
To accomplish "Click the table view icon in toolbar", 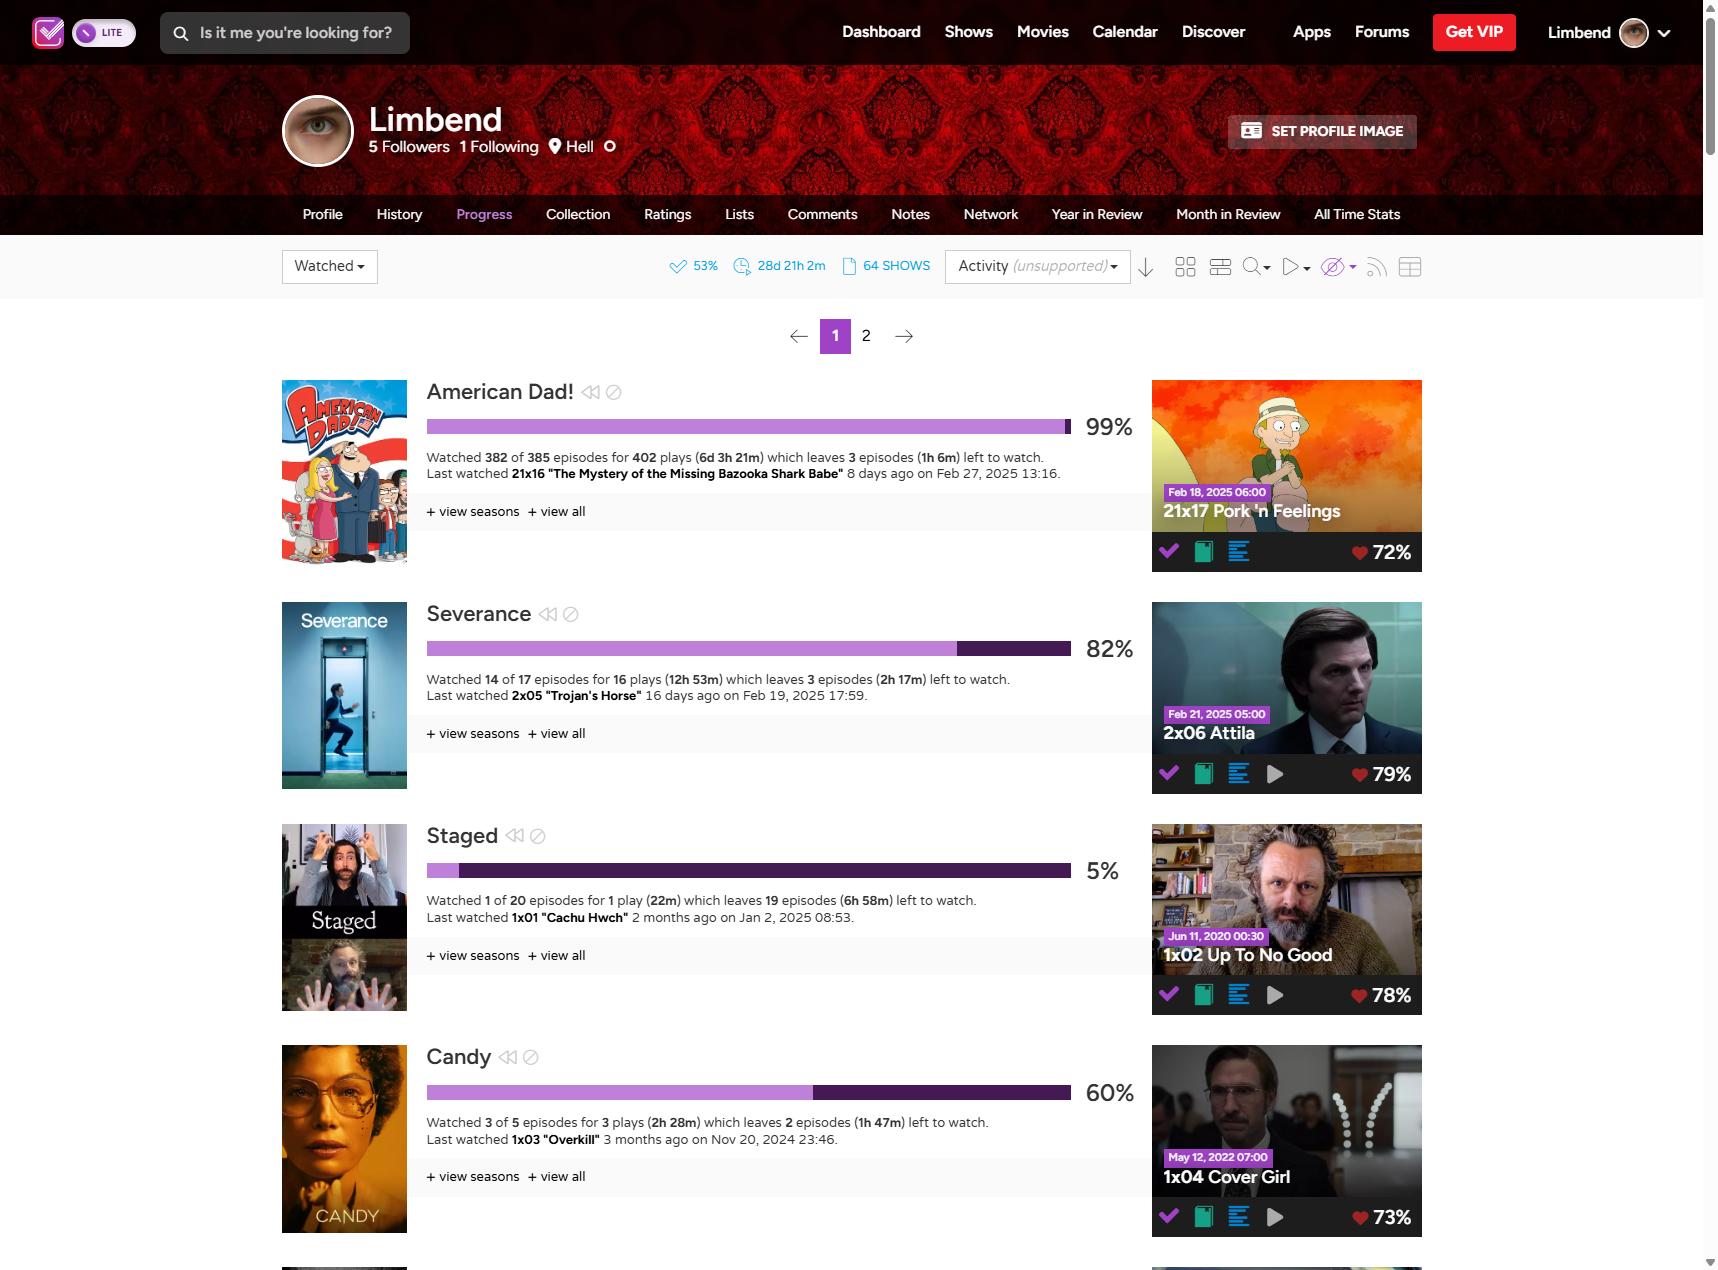I will (1410, 267).
